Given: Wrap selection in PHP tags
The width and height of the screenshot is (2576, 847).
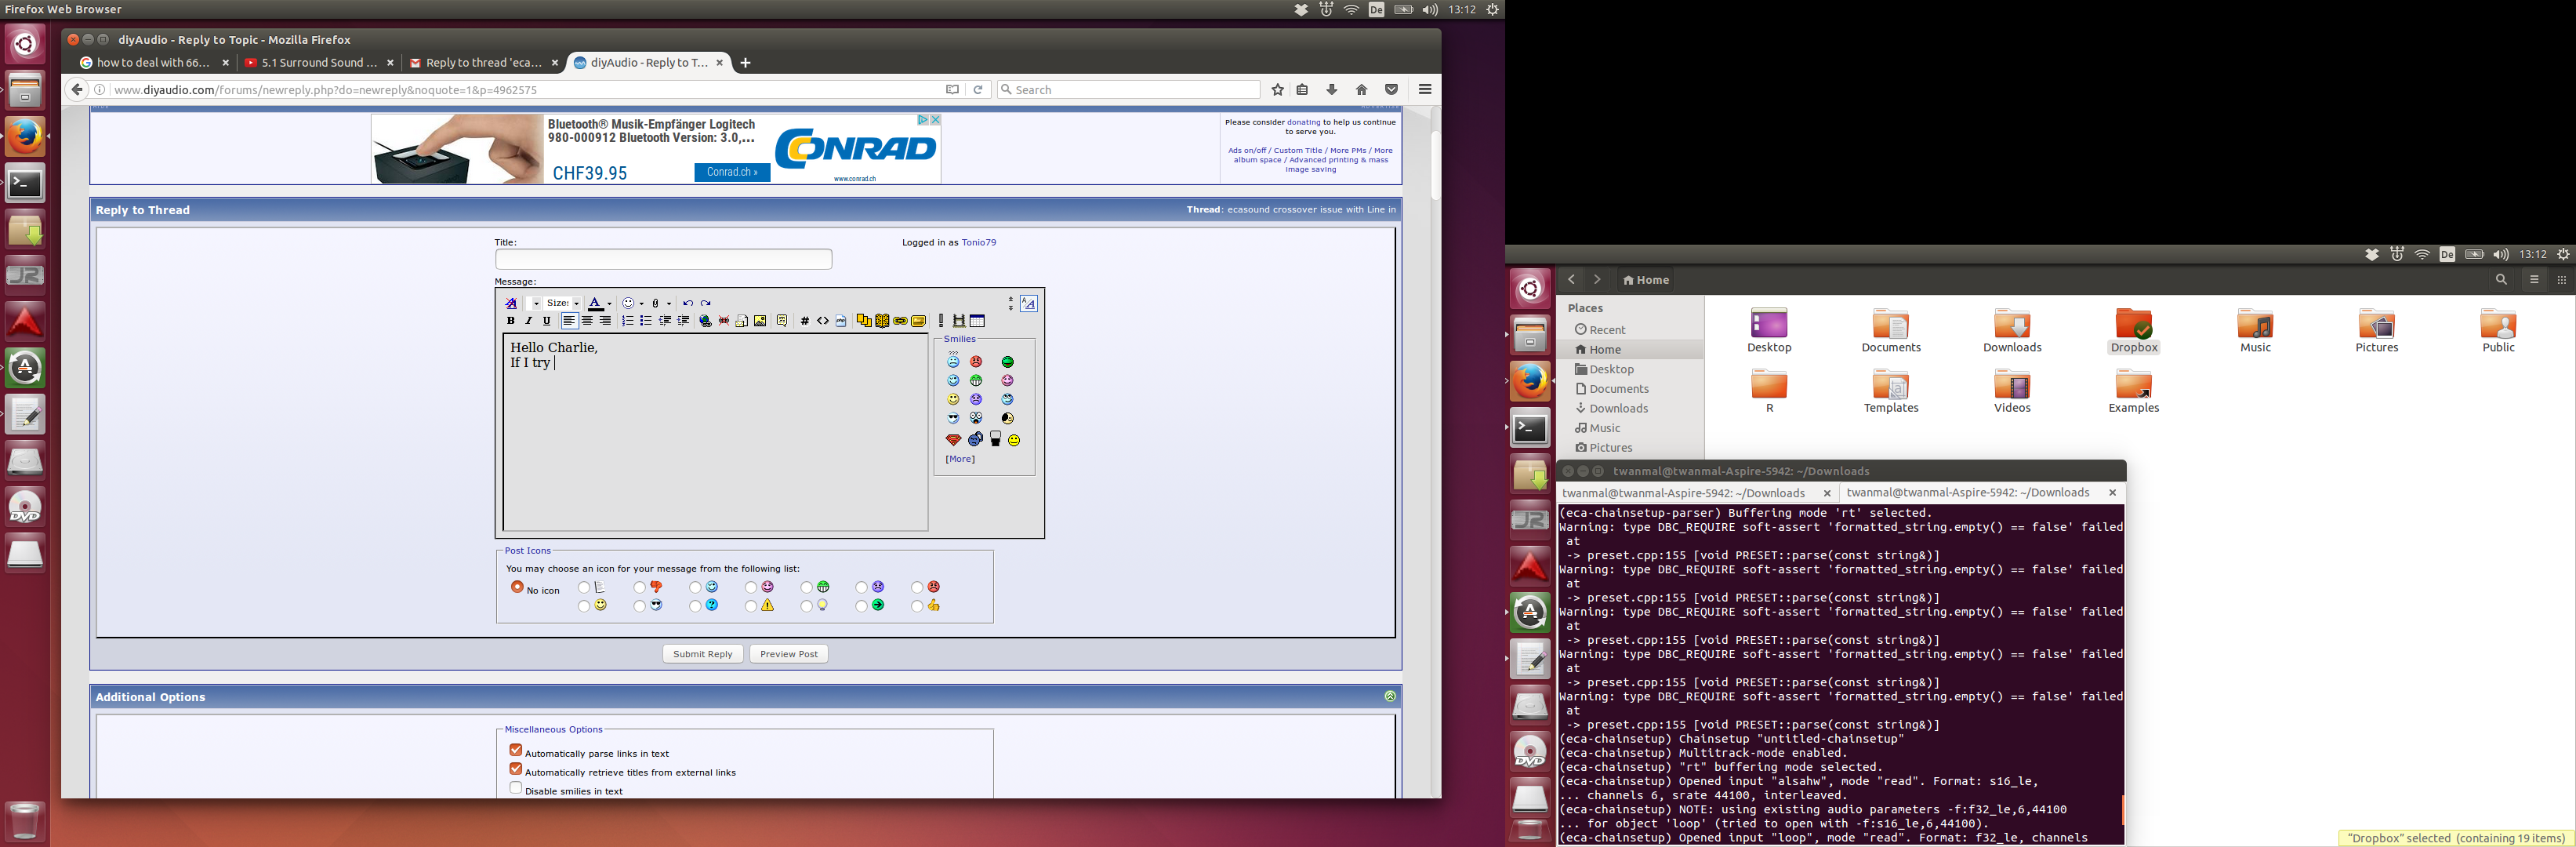Looking at the screenshot, I should 841,321.
